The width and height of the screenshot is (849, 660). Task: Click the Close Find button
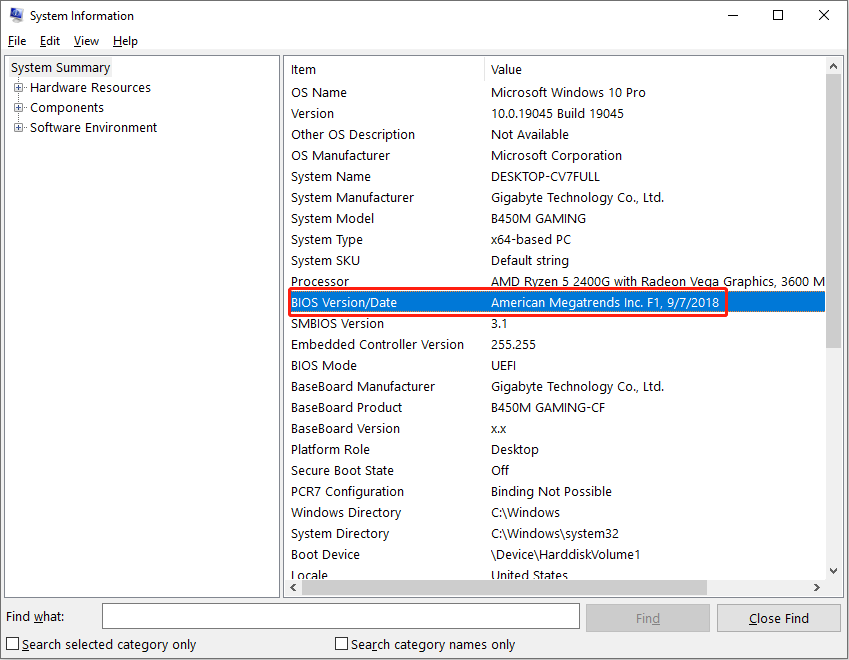(x=778, y=616)
